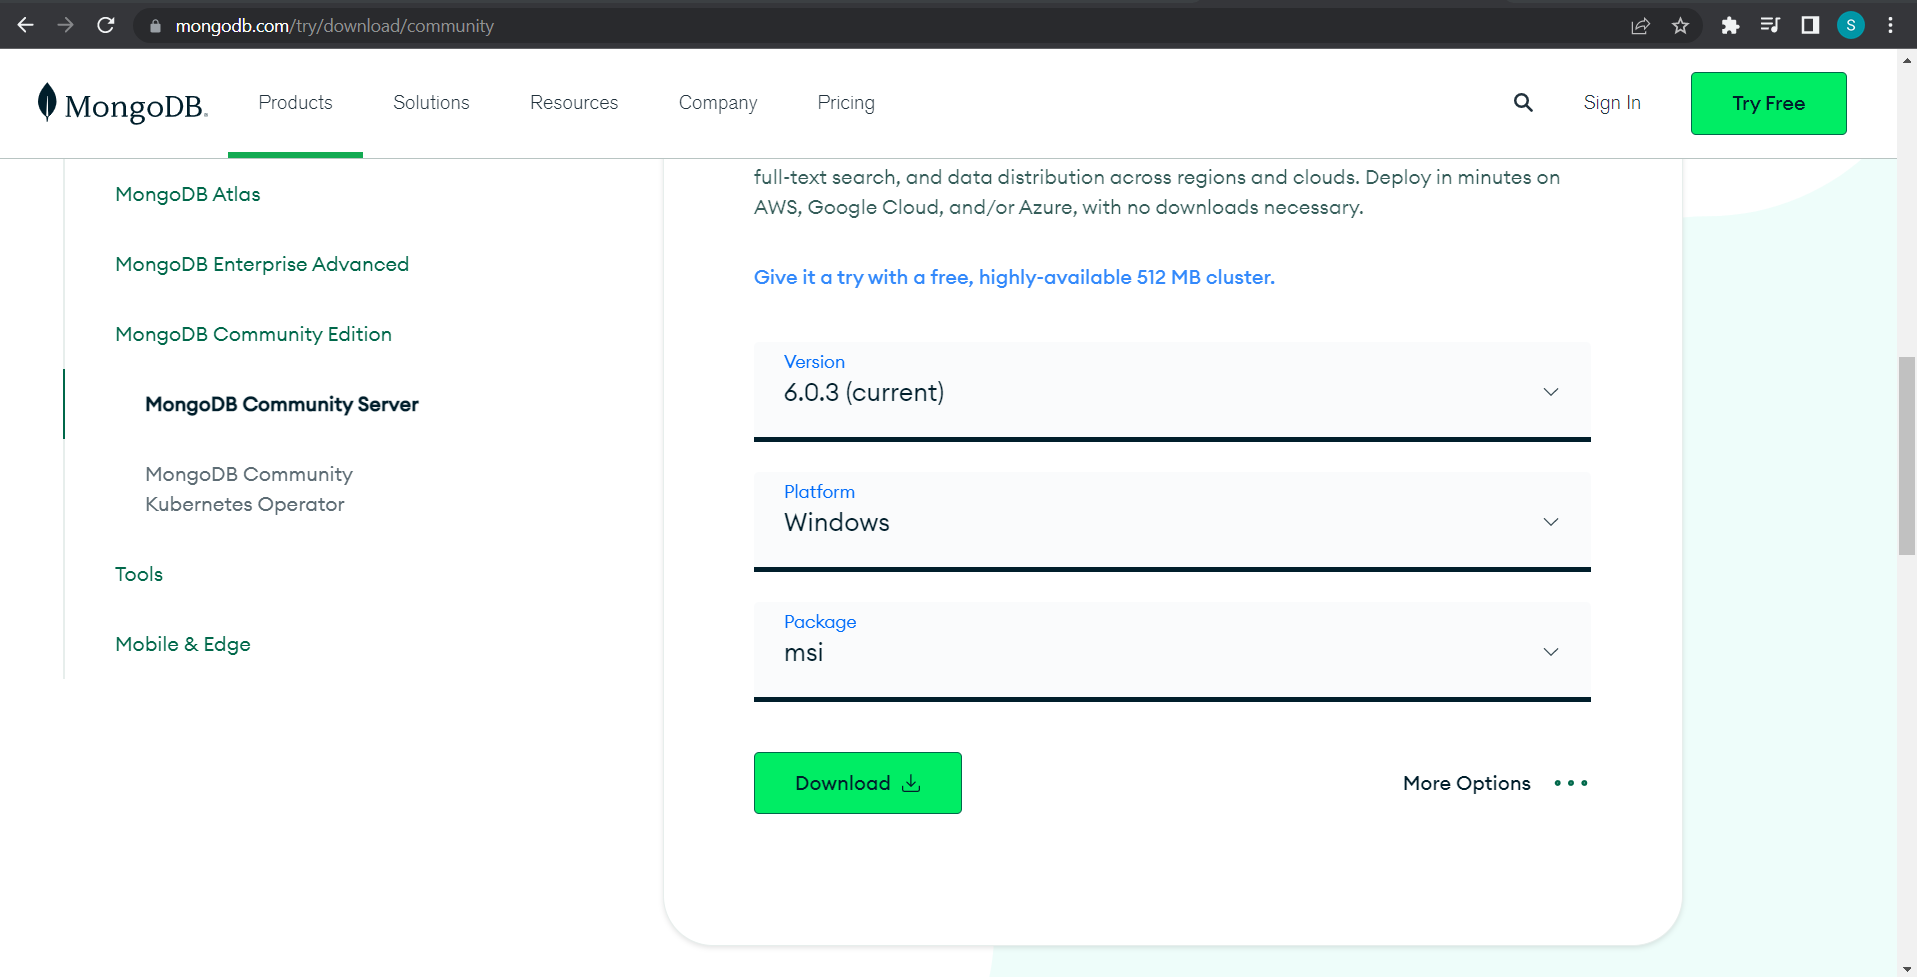Viewport: 1917px width, 977px height.
Task: Open the Platform Windows dropdown
Action: click(x=1171, y=521)
